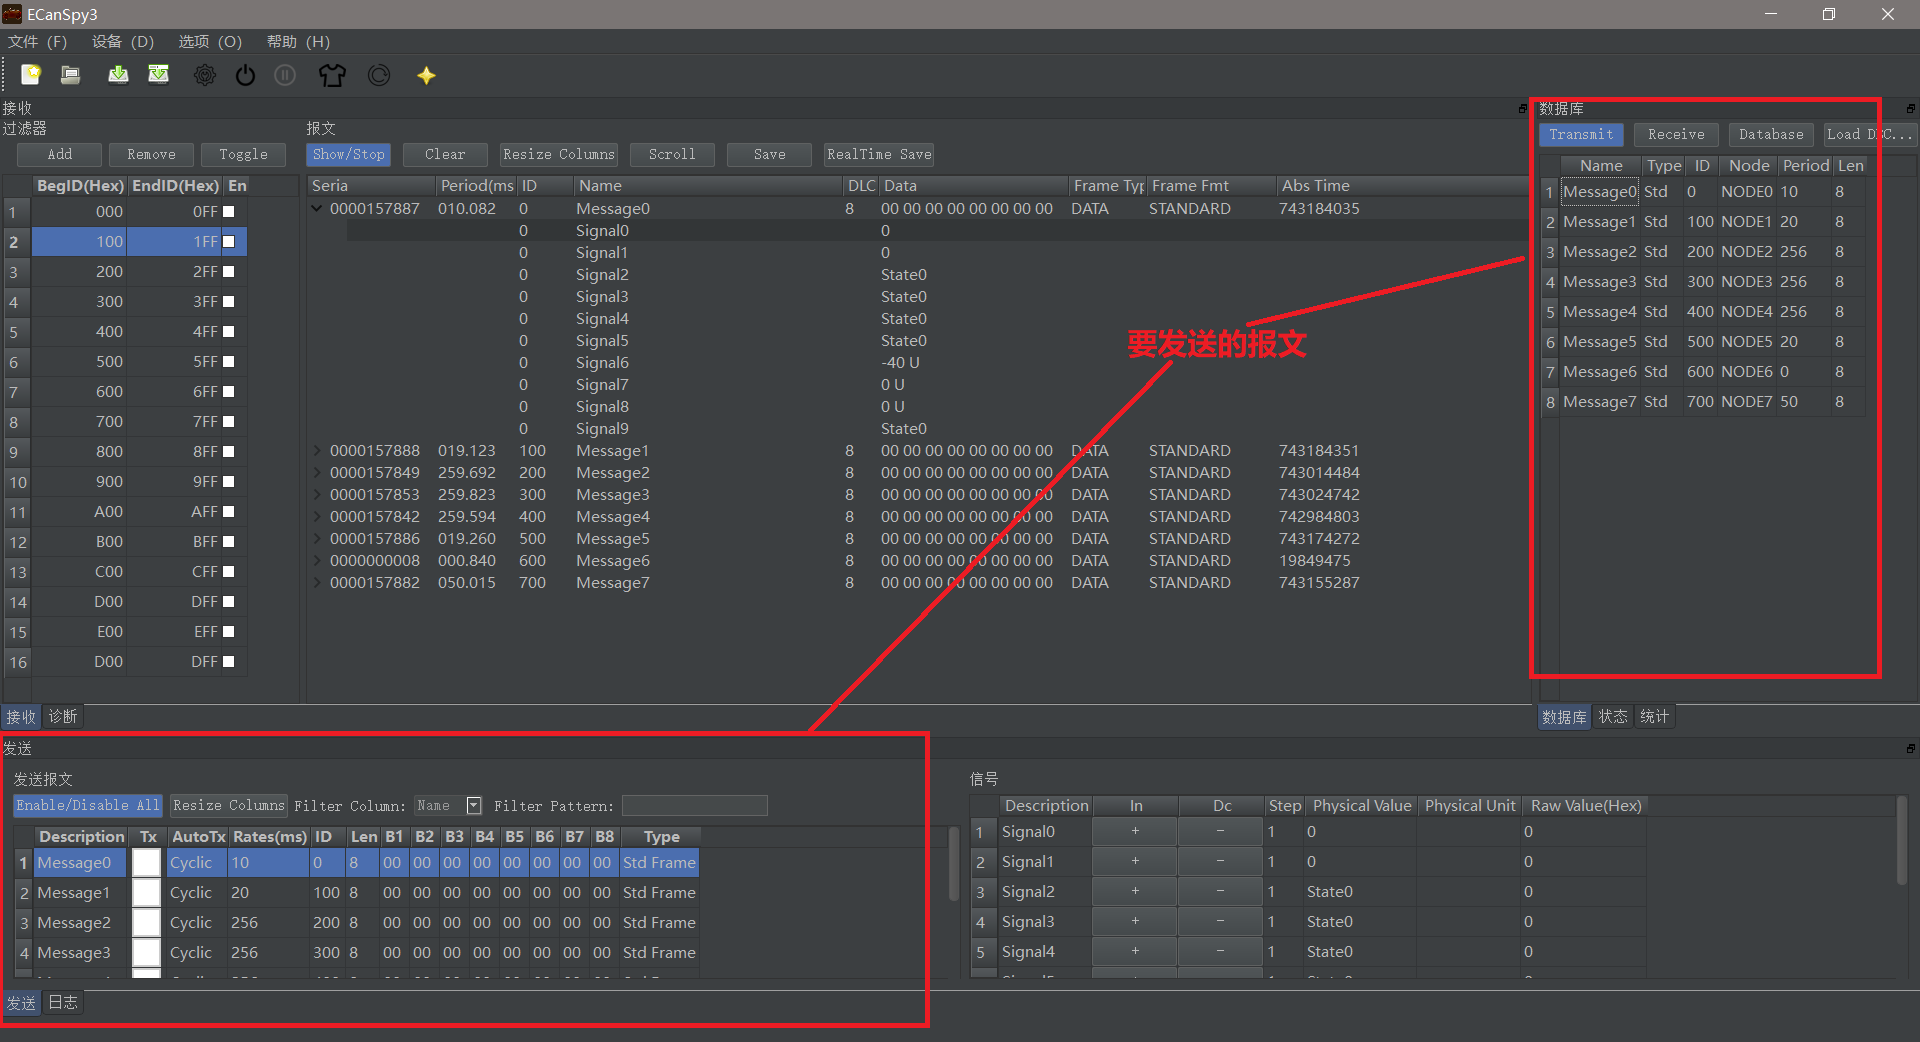Open the 选项 (O) menu

[x=210, y=42]
